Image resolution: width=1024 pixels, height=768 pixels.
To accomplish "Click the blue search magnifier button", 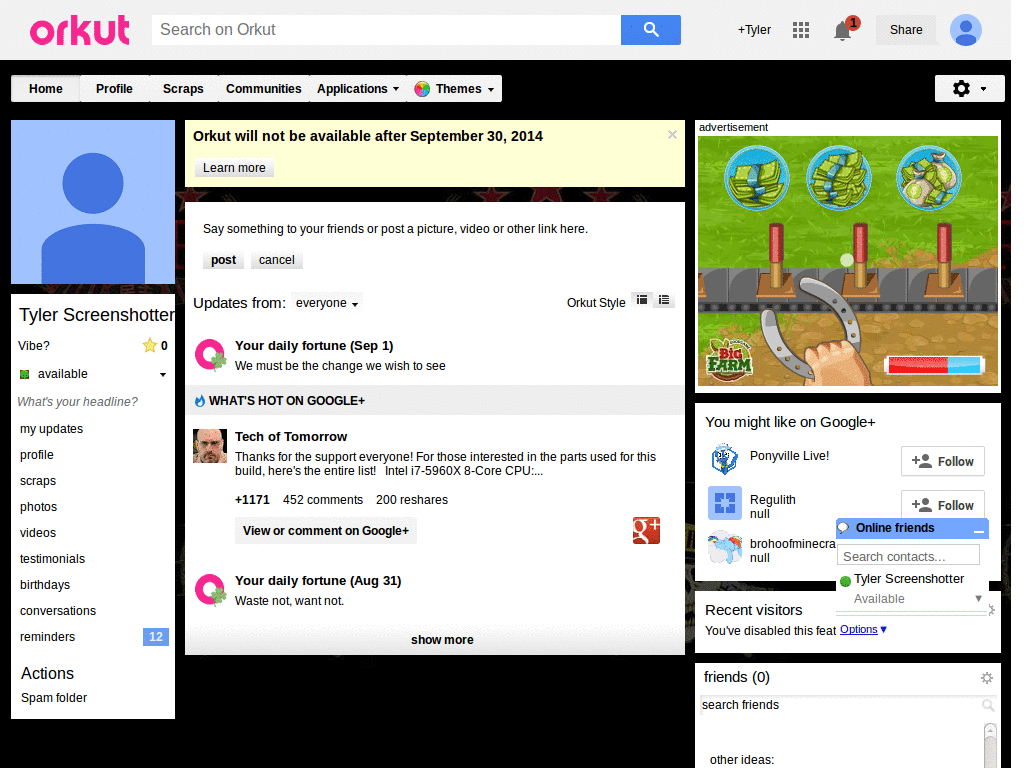I will pyautogui.click(x=650, y=29).
